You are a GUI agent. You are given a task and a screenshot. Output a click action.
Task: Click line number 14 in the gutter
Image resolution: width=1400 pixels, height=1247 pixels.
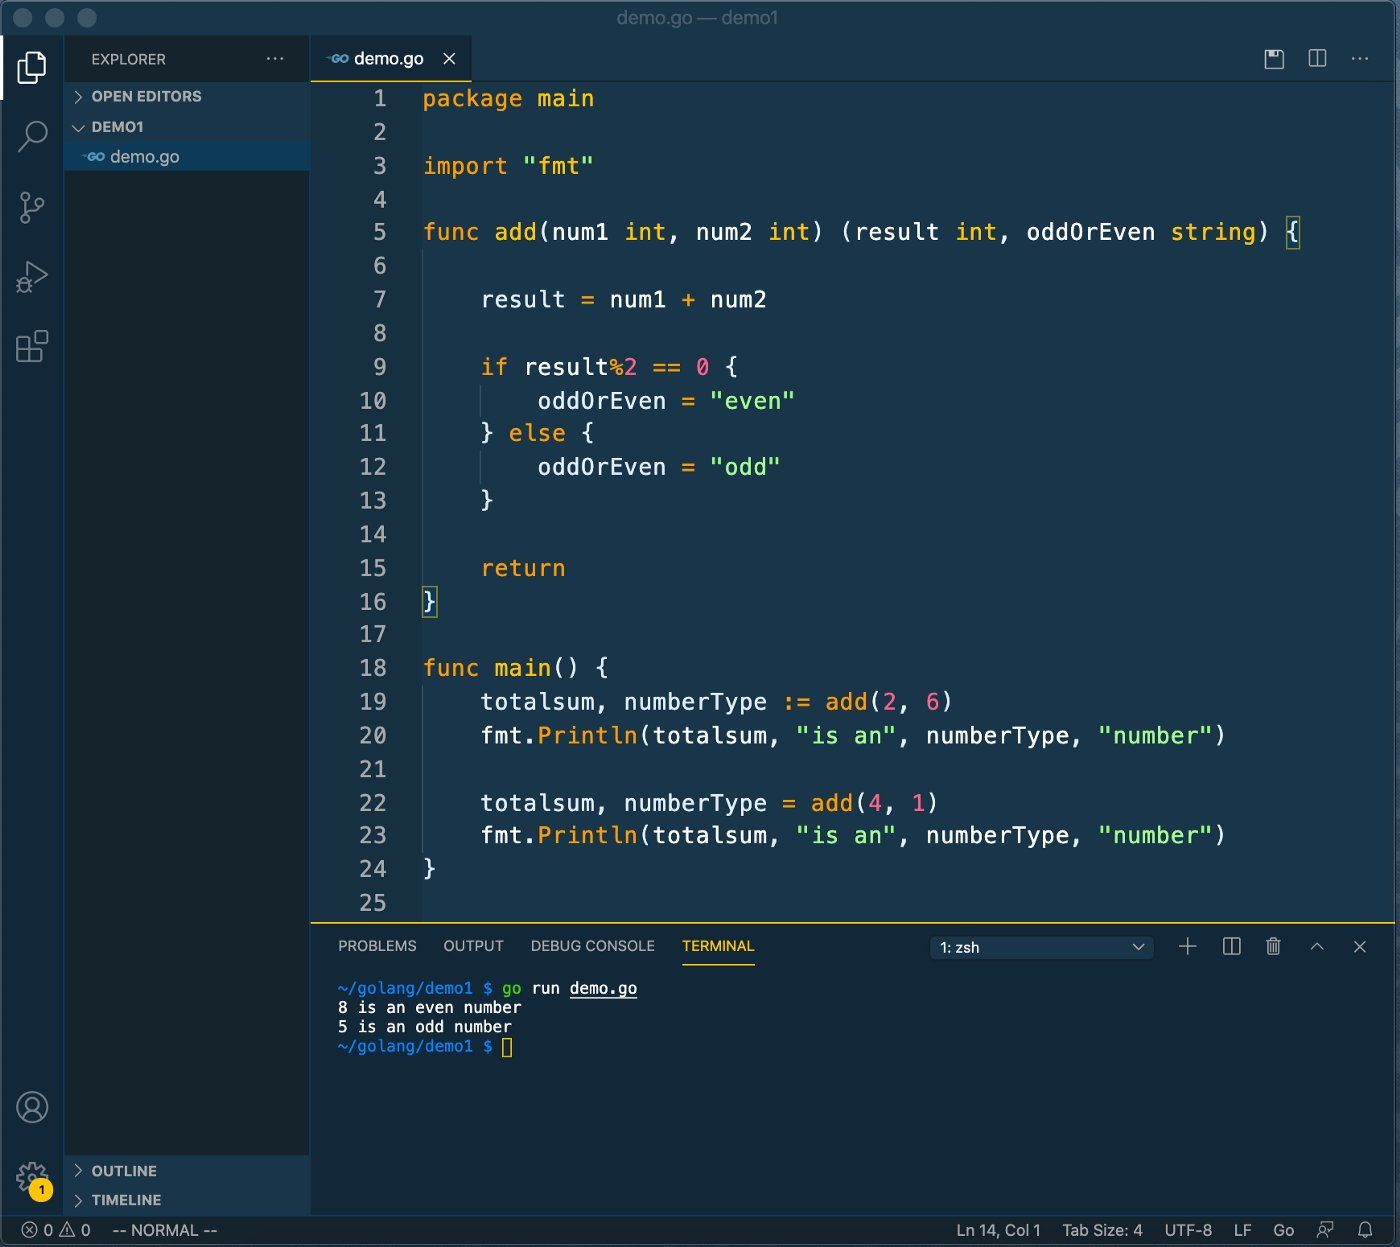point(373,534)
